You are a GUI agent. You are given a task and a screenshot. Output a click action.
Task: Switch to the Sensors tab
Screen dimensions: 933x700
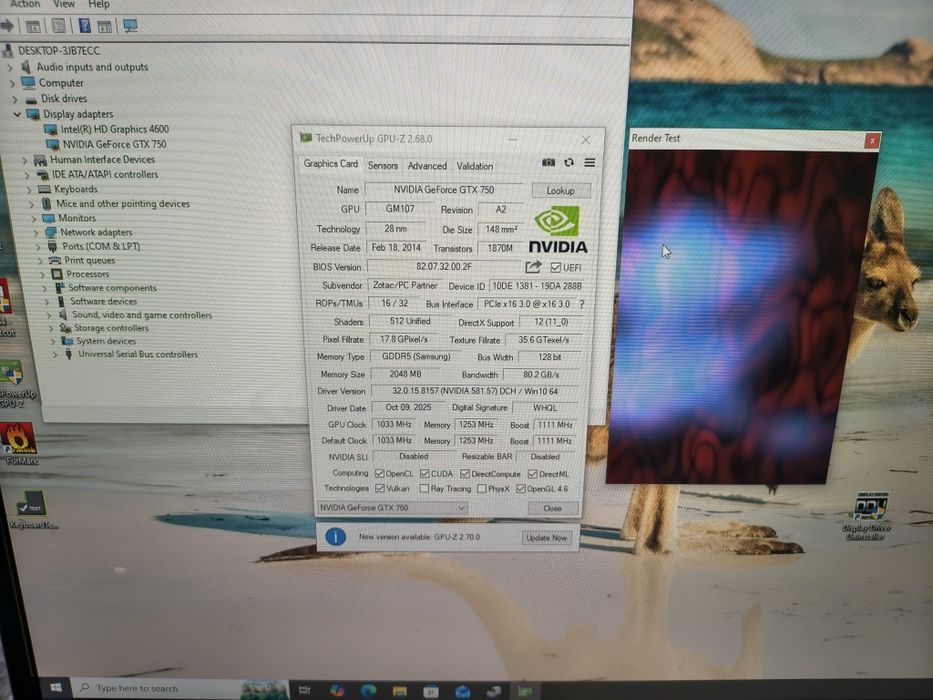[383, 165]
